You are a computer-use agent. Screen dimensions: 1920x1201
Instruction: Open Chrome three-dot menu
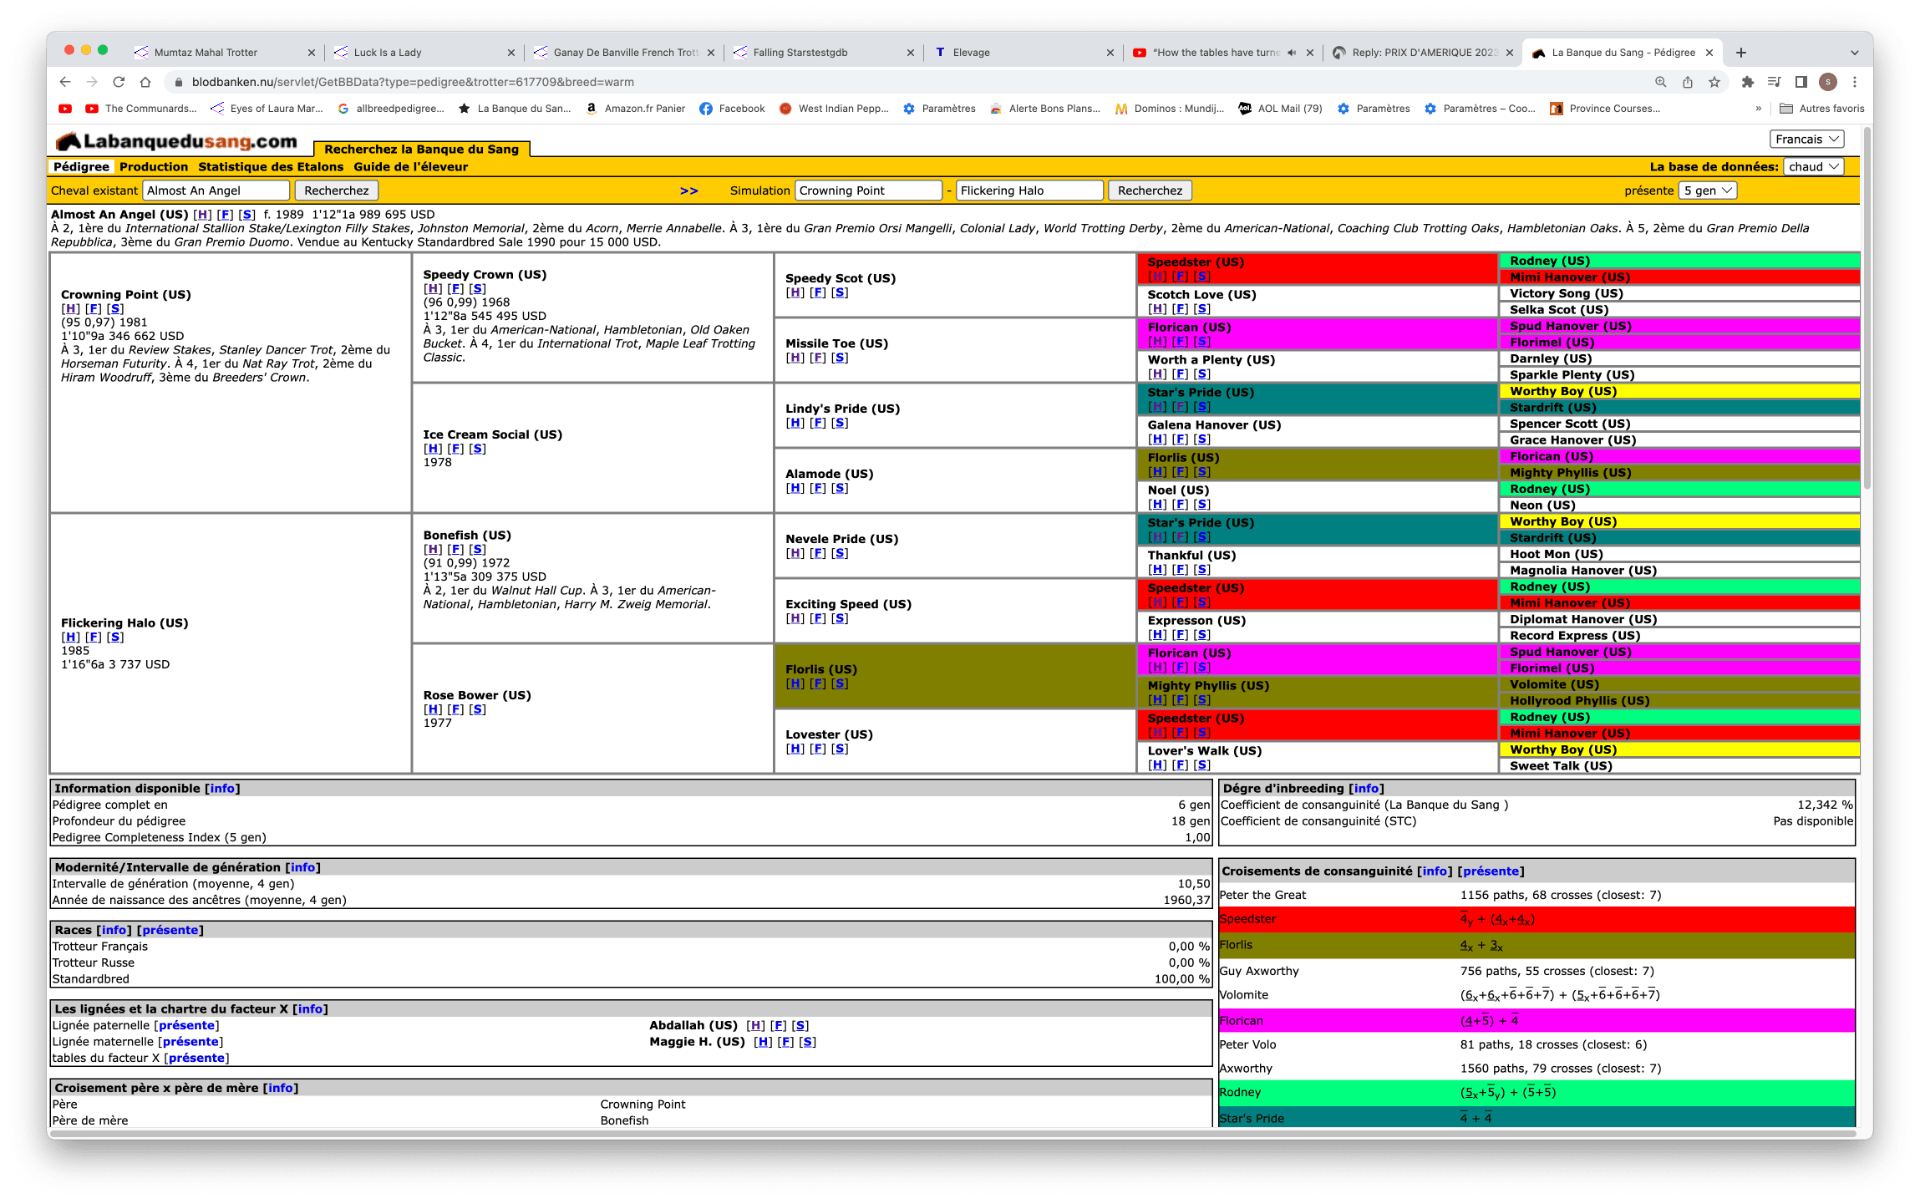1854,82
